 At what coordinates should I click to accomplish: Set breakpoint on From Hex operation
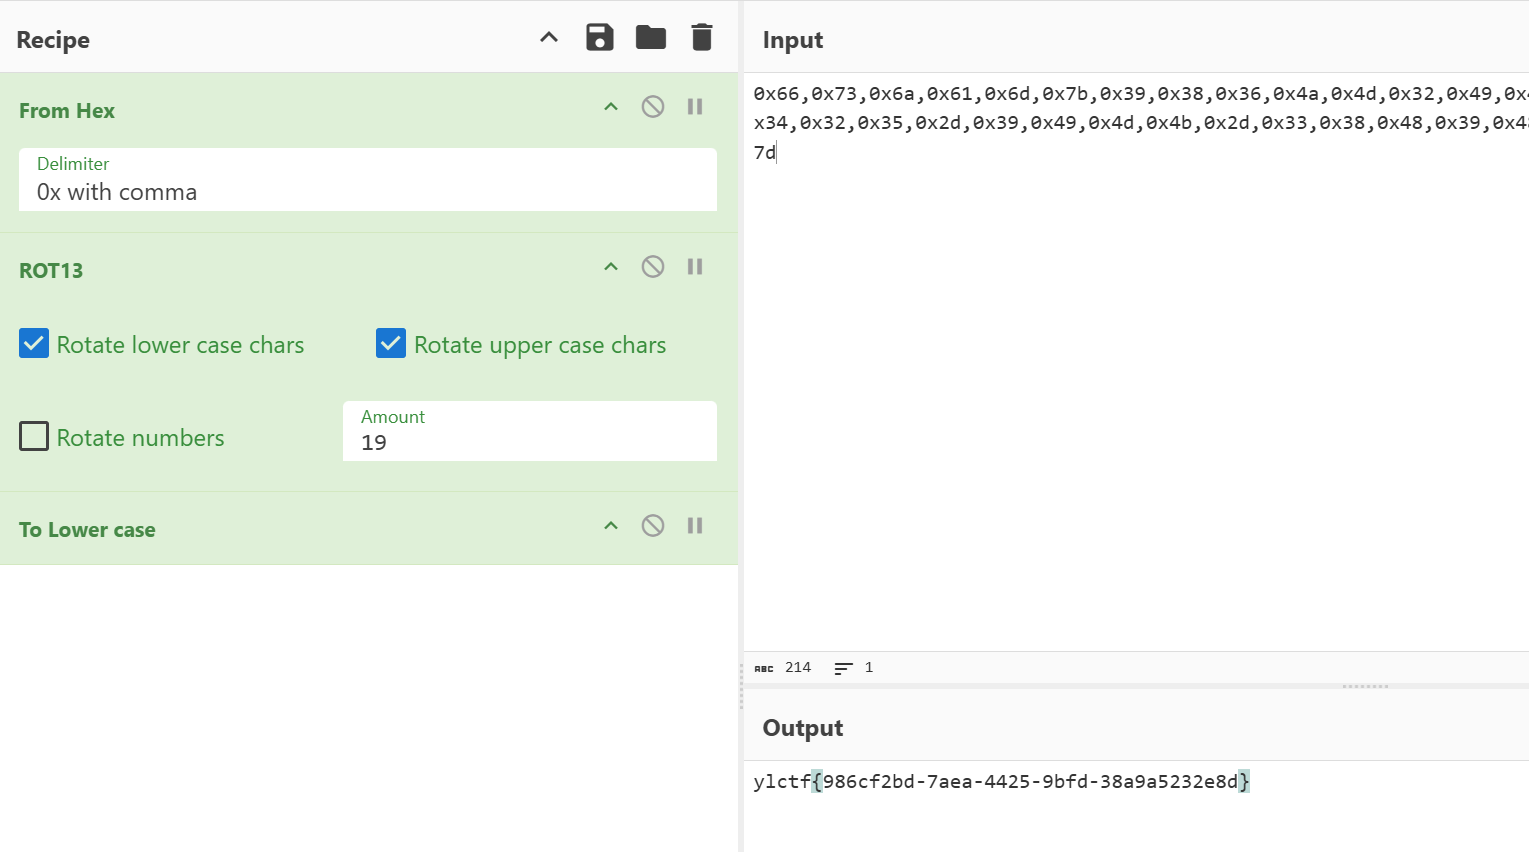(695, 107)
